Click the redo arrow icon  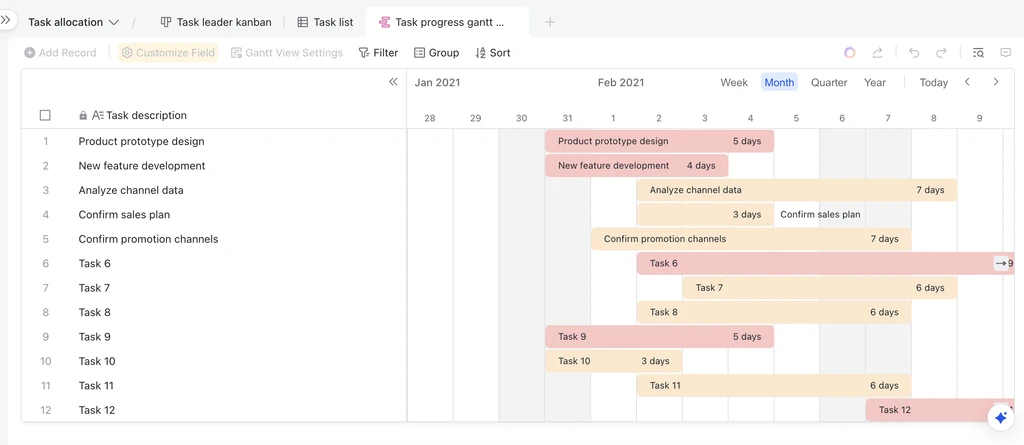click(x=941, y=53)
